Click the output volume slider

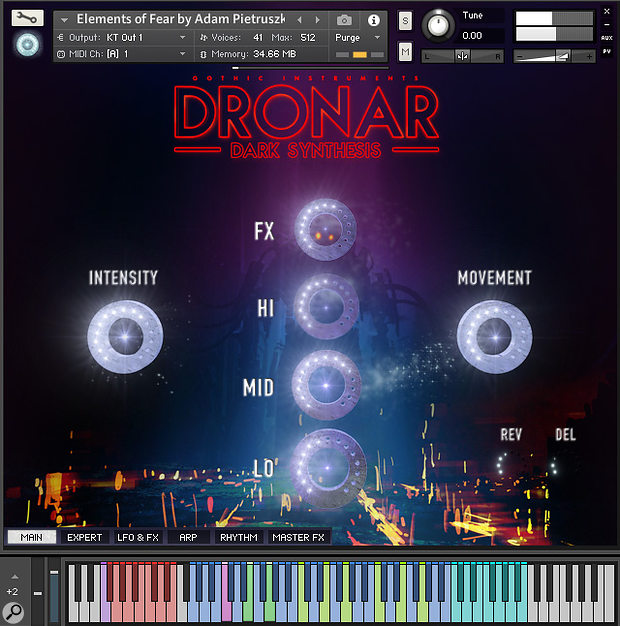click(554, 57)
